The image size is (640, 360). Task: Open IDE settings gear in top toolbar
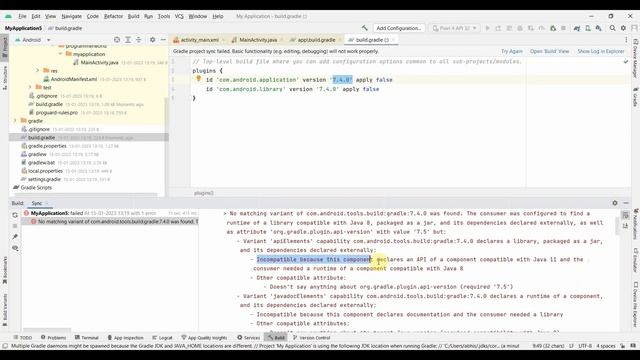(623, 28)
